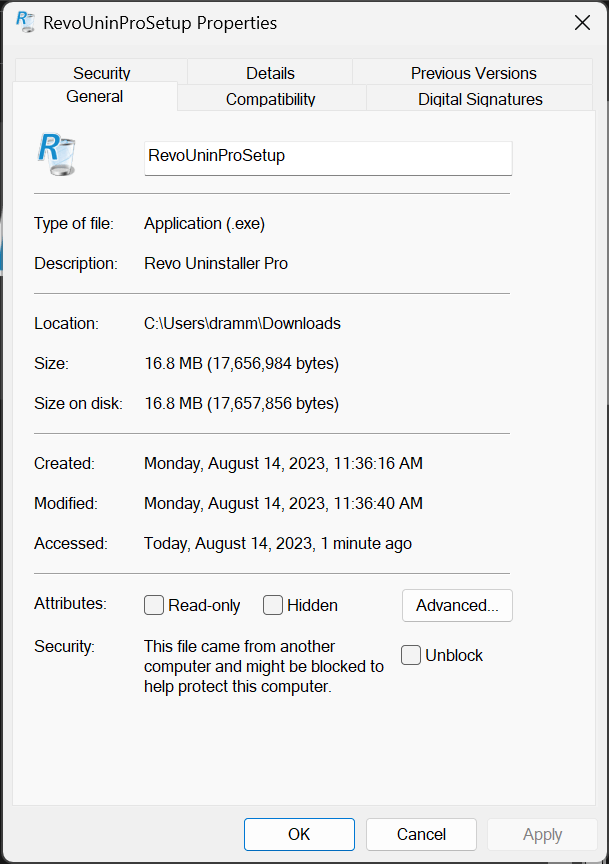The height and width of the screenshot is (864, 609).
Task: Switch to the Security tab
Action: [x=101, y=73]
